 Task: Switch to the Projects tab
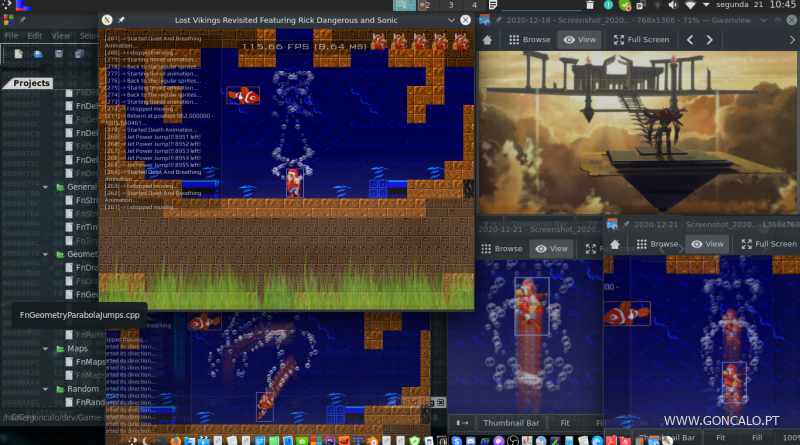point(31,83)
